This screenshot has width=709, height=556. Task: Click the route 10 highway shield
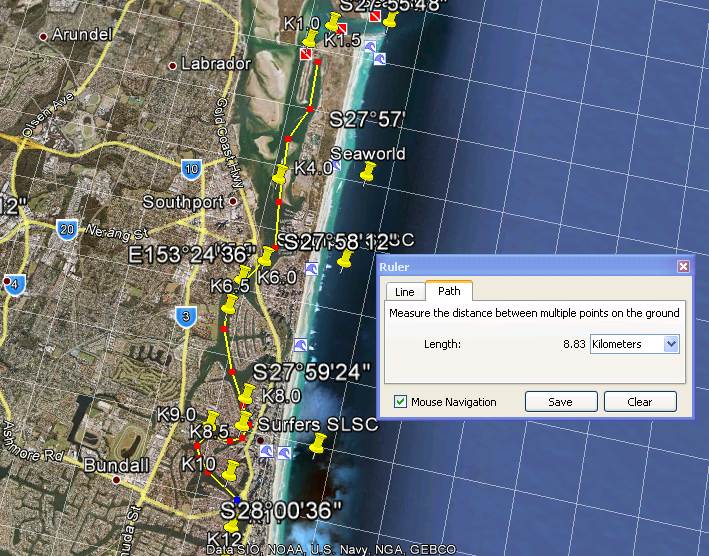191,170
